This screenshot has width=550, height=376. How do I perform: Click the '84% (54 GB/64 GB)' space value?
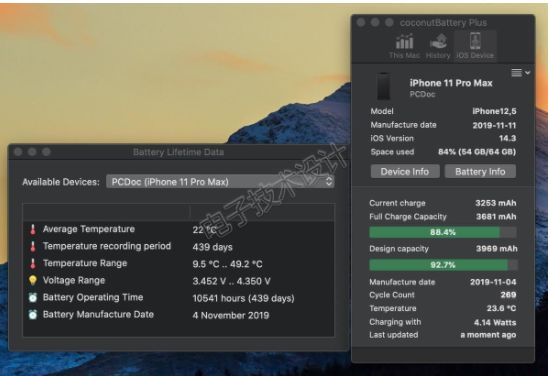[477, 152]
